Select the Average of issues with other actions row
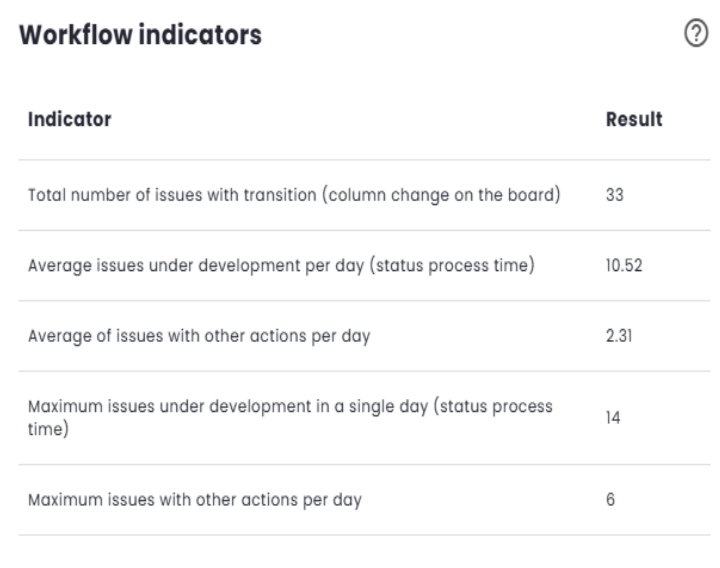This screenshot has height=568, width=720. (x=199, y=336)
